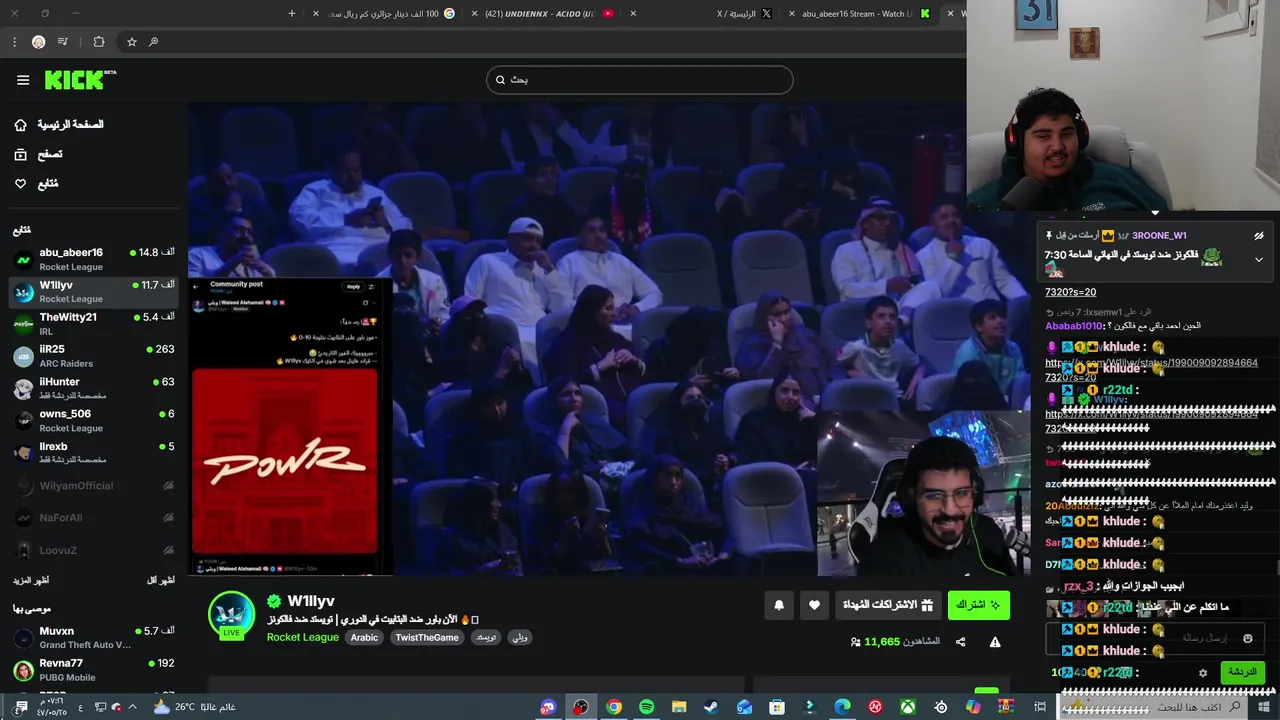
Task: Click green اشتراك subscribe button
Action: click(979, 605)
